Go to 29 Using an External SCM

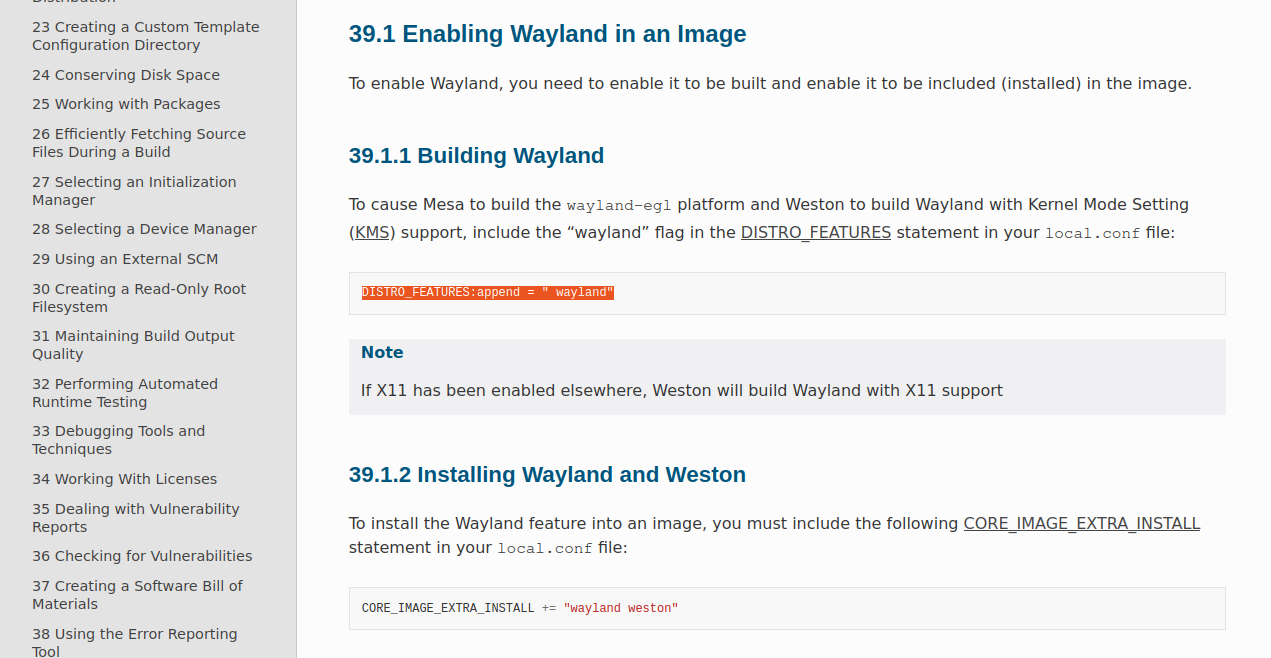pyautogui.click(x=125, y=259)
